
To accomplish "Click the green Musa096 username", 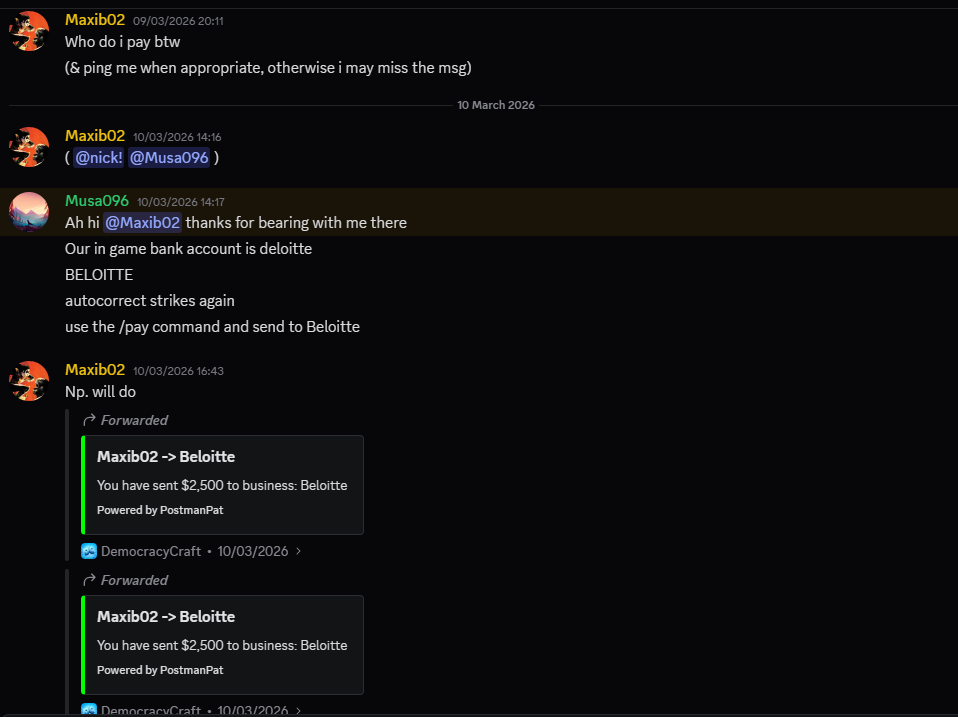I will 97,201.
